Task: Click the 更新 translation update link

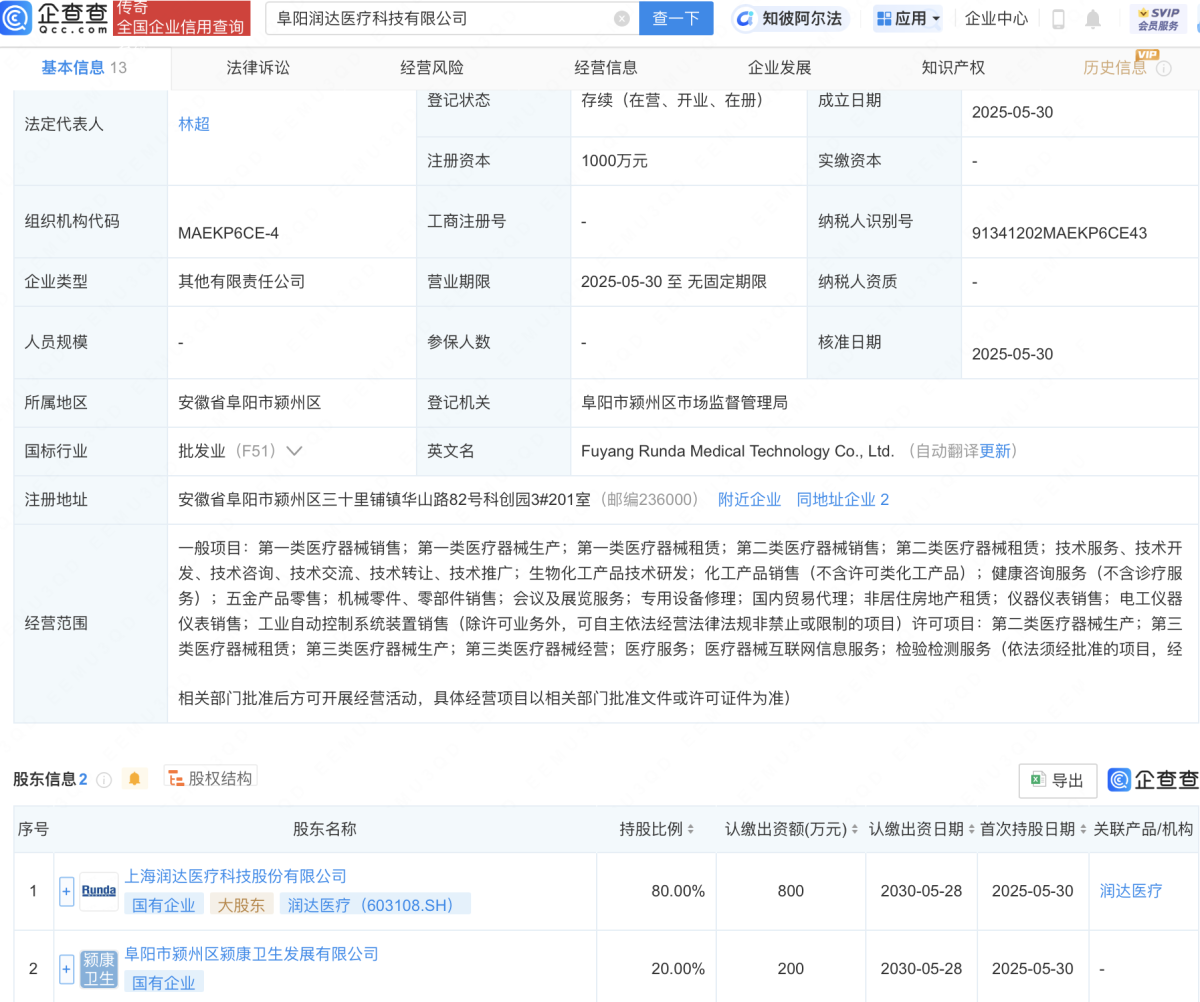Action: [x=995, y=451]
